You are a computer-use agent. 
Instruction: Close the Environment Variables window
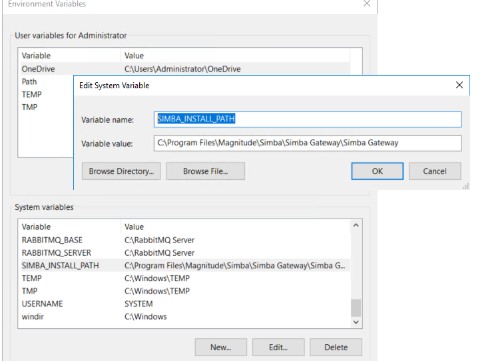367,4
